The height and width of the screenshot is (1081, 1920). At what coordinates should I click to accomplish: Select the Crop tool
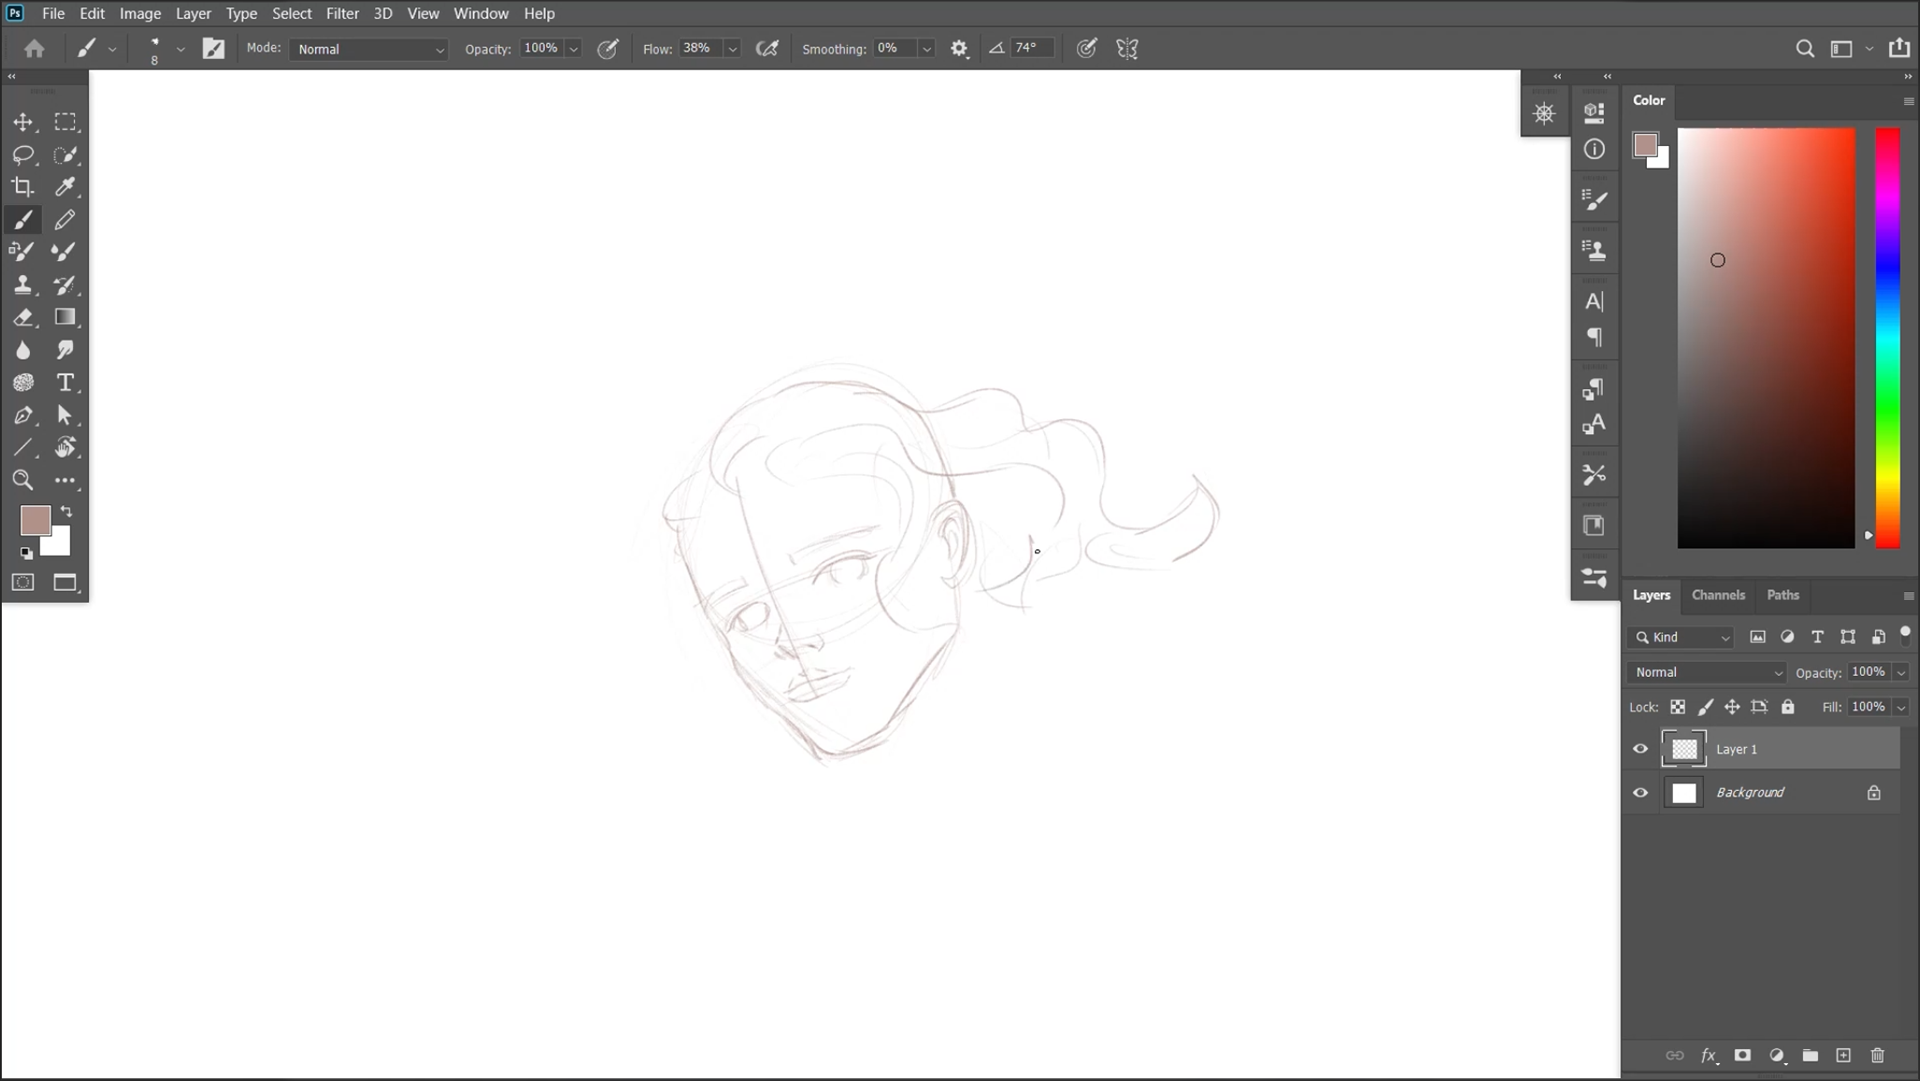pyautogui.click(x=23, y=187)
